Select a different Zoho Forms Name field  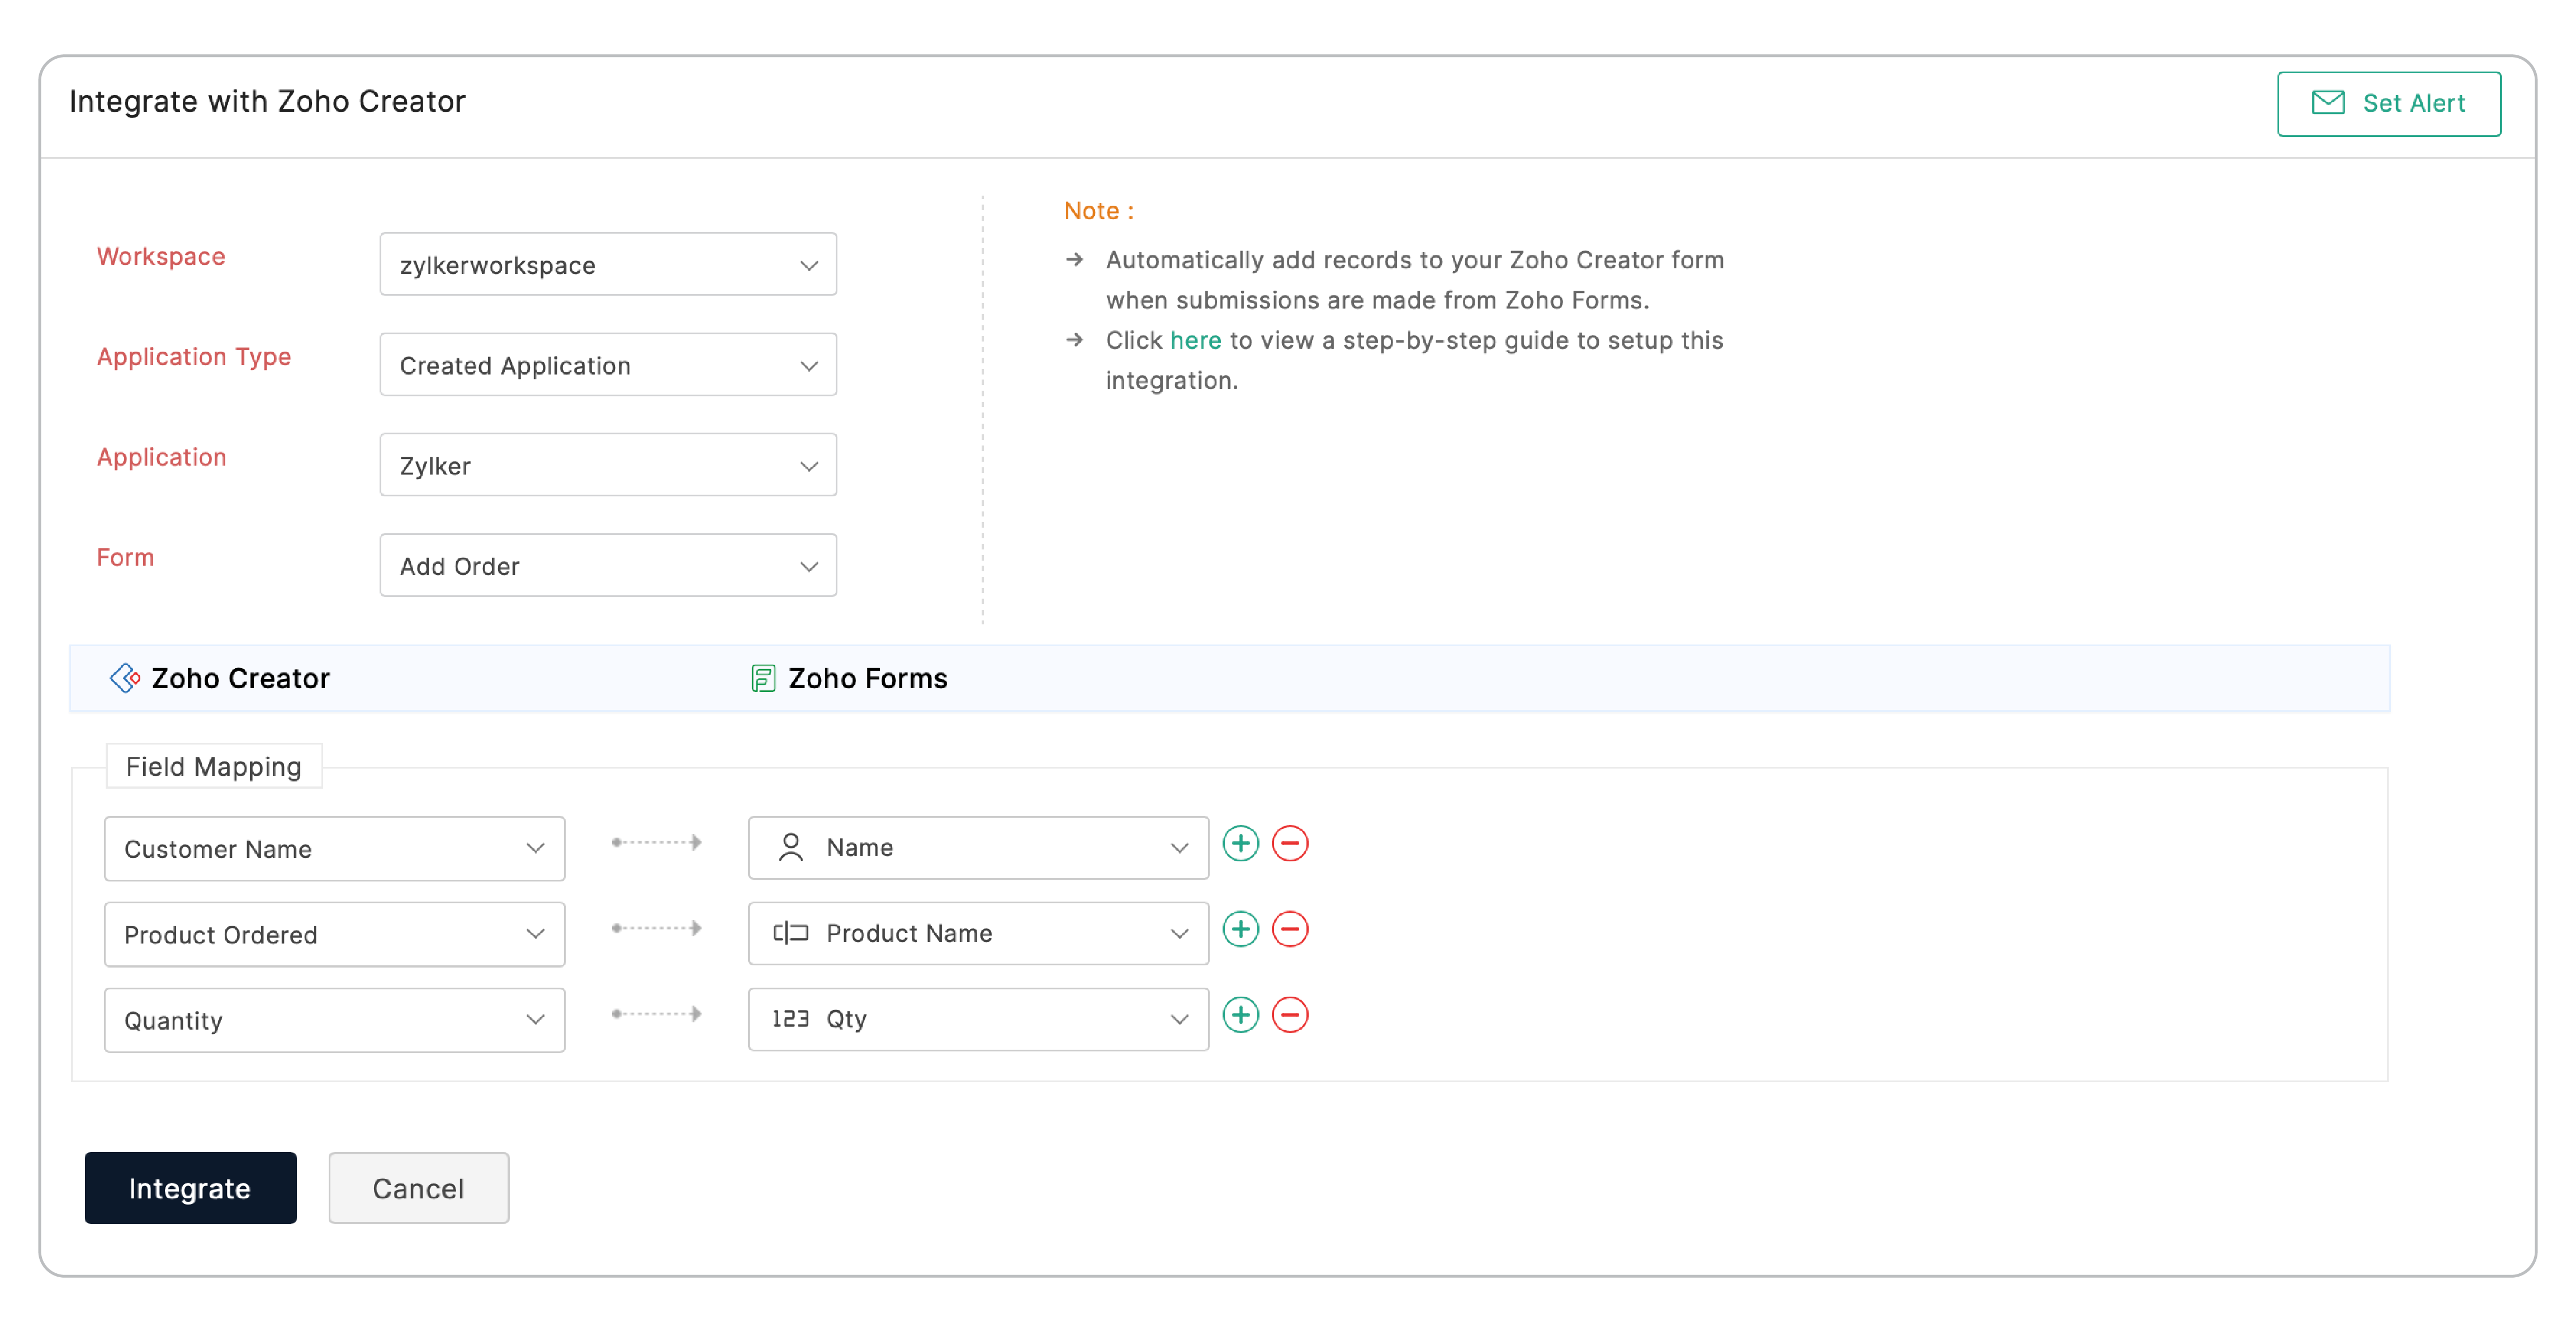[x=977, y=848]
